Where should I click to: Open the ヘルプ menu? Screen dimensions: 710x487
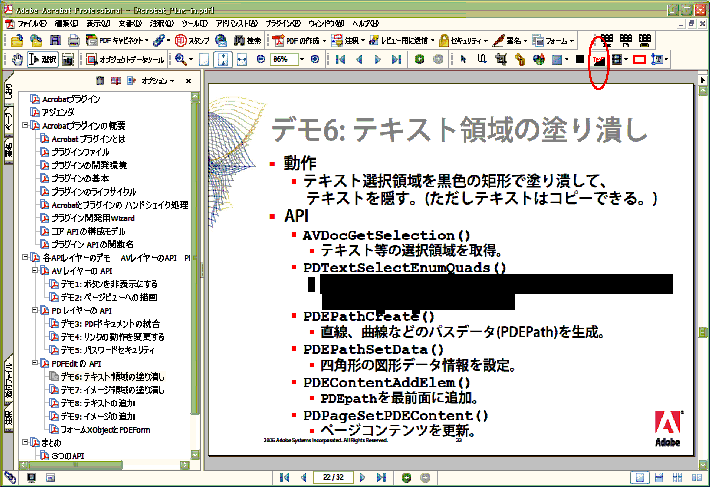[x=365, y=24]
